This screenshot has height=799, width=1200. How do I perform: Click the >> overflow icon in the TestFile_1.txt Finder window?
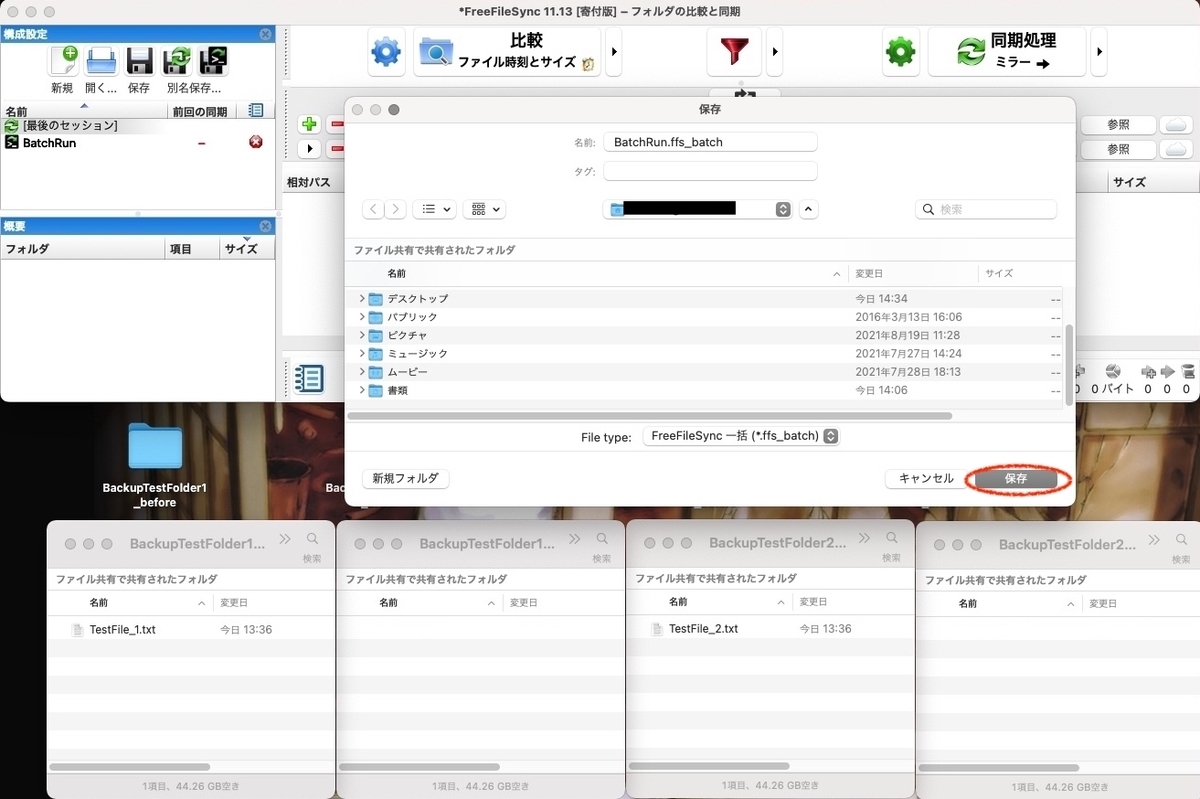coord(285,538)
